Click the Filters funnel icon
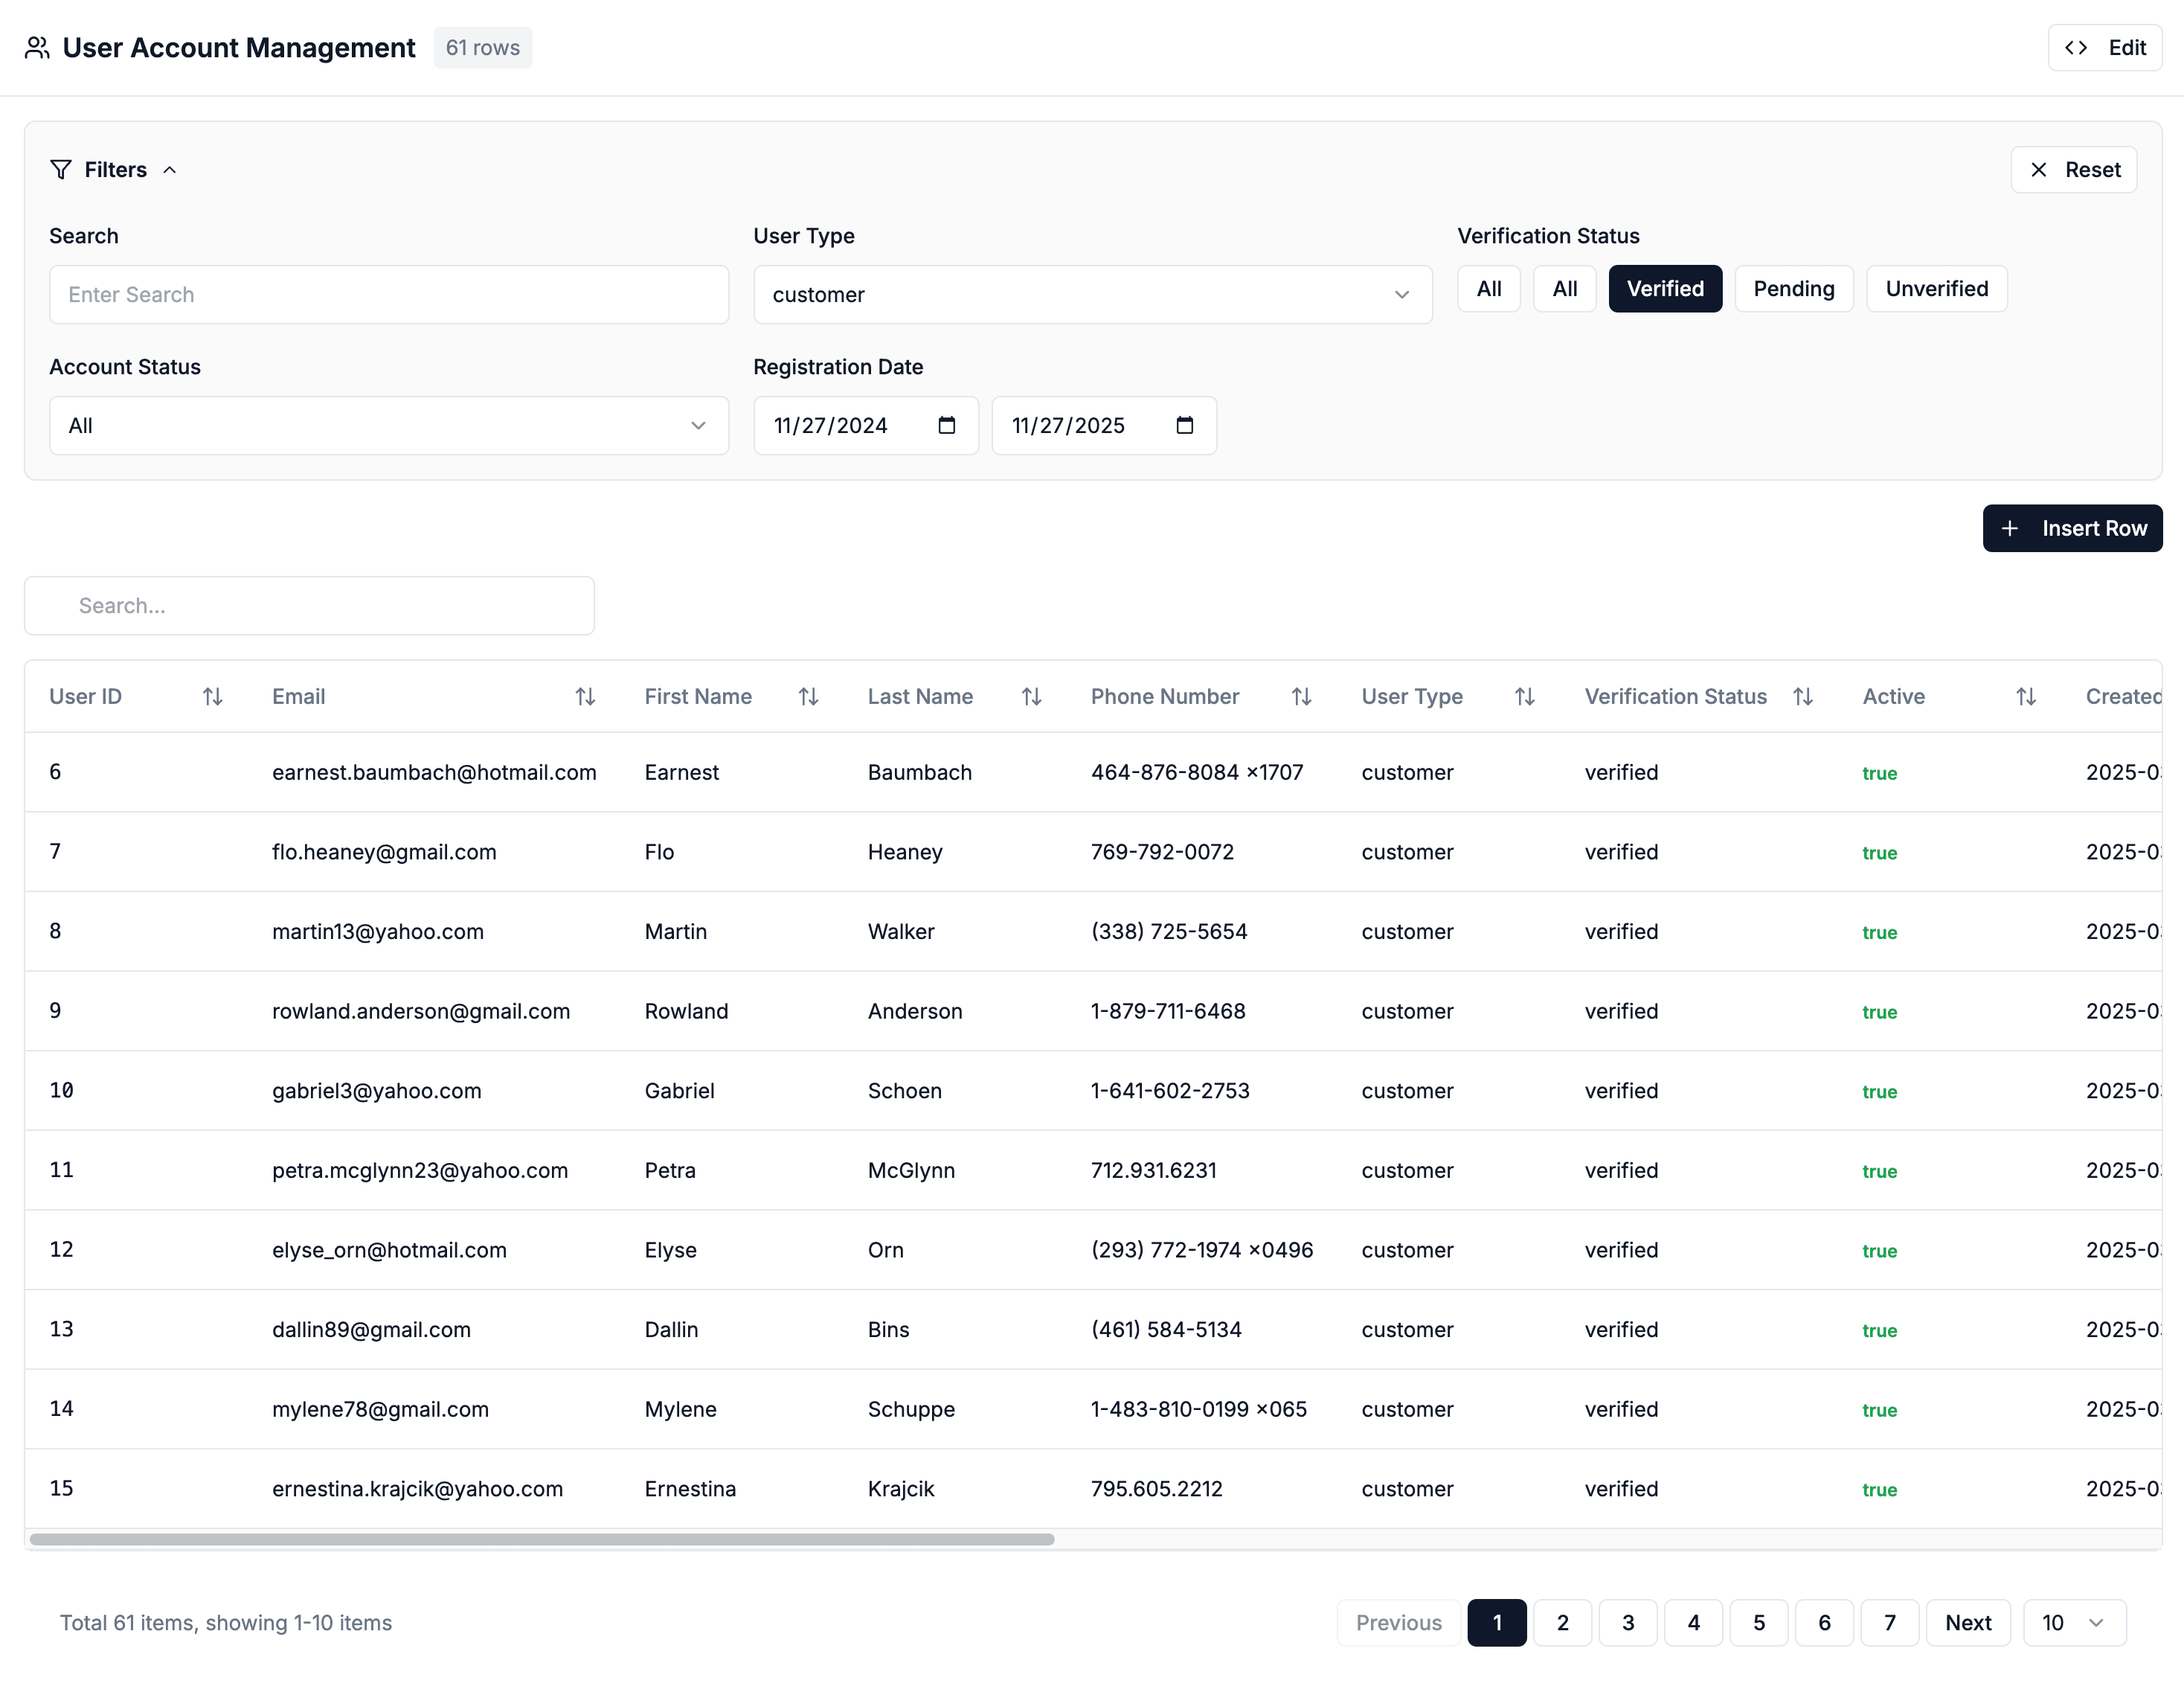Screen dimensions: 2184x1695 click(60, 169)
